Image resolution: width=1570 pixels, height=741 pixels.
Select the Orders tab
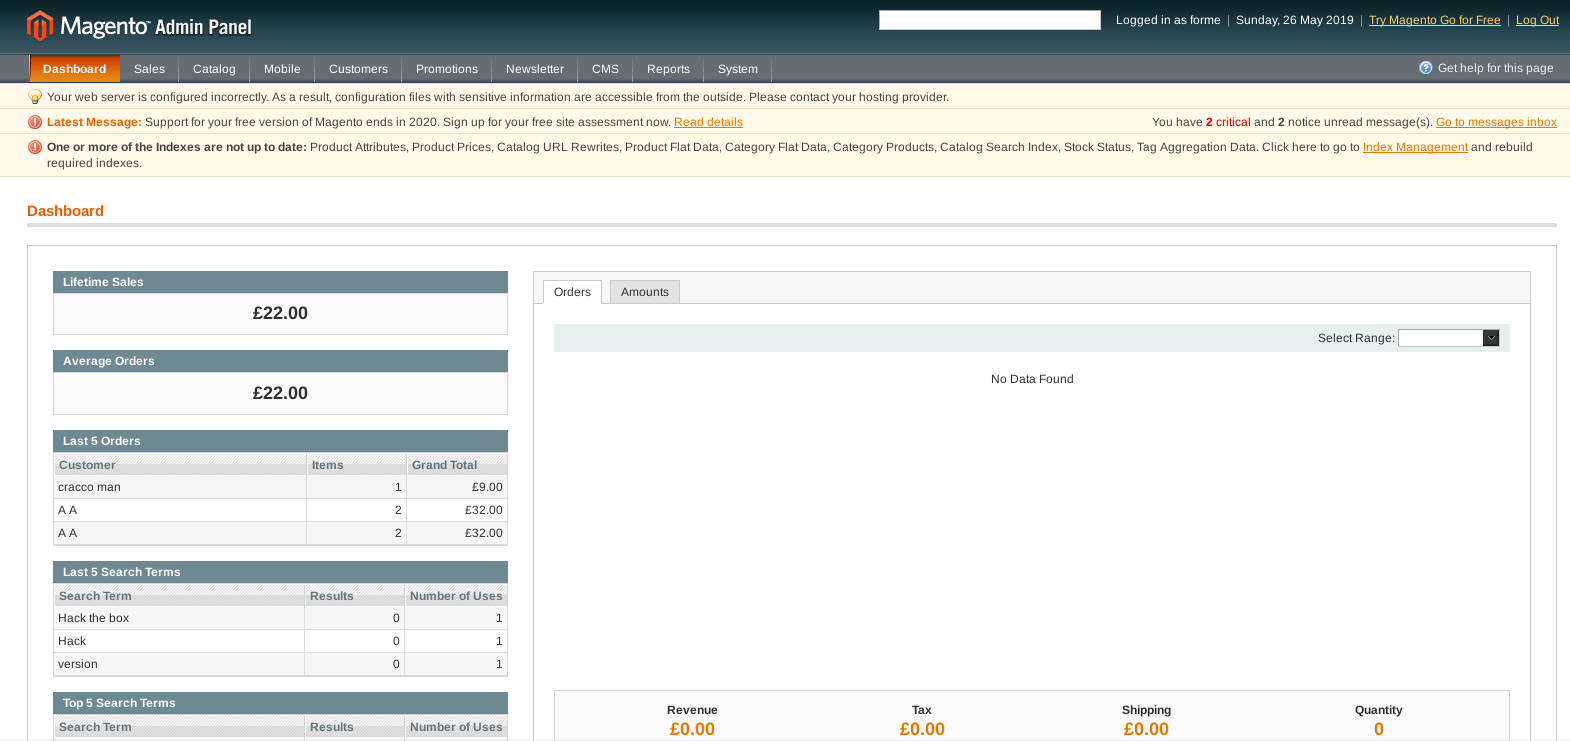[x=572, y=292]
